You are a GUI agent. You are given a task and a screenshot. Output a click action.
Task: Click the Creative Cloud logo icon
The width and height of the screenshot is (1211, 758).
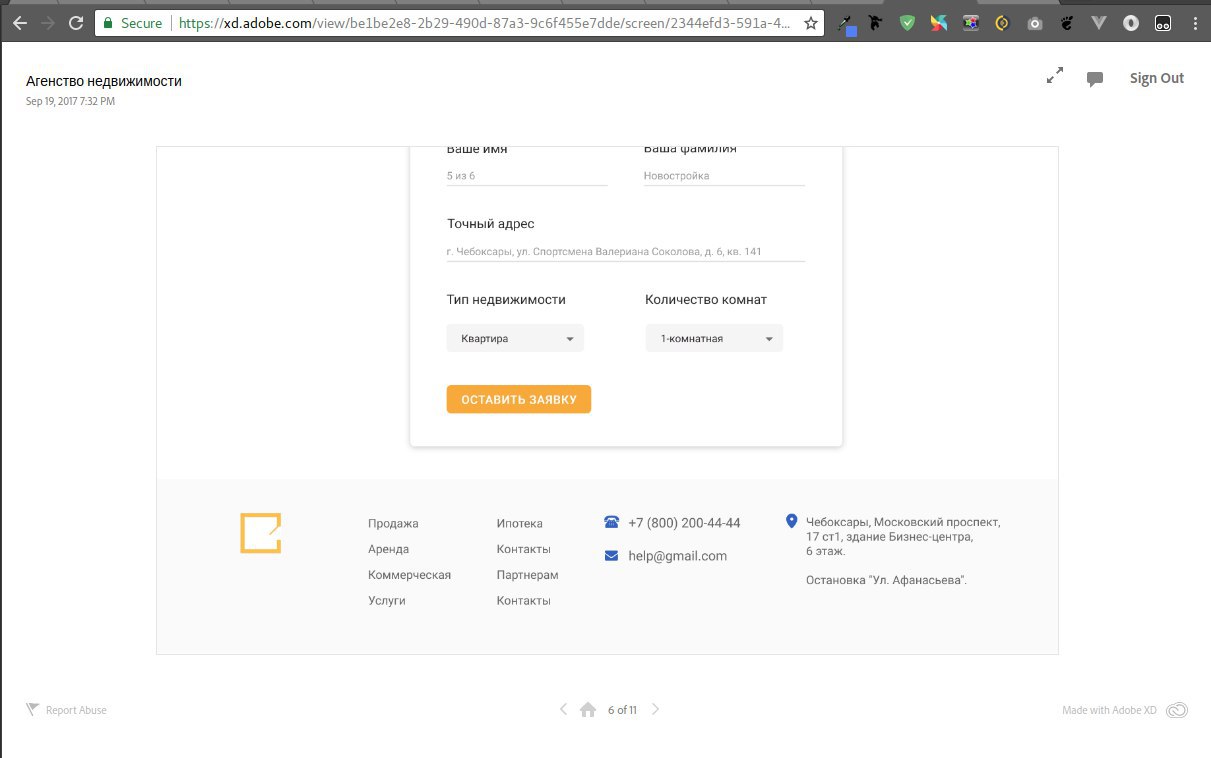click(1177, 710)
